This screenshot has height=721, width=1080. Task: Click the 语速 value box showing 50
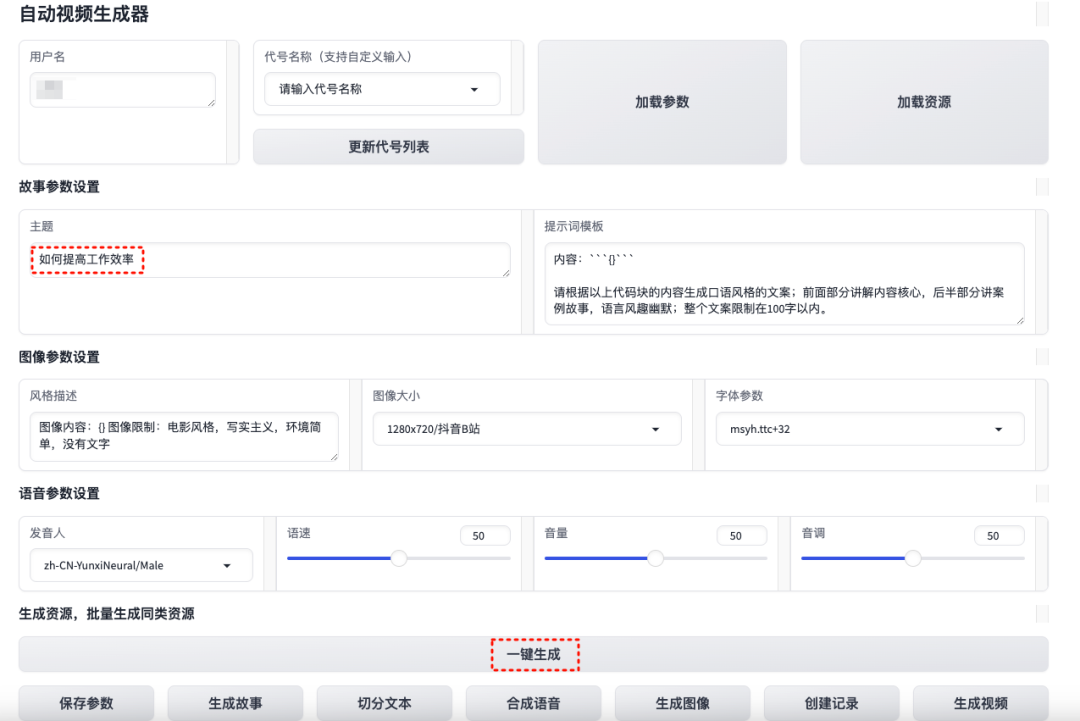coord(485,536)
